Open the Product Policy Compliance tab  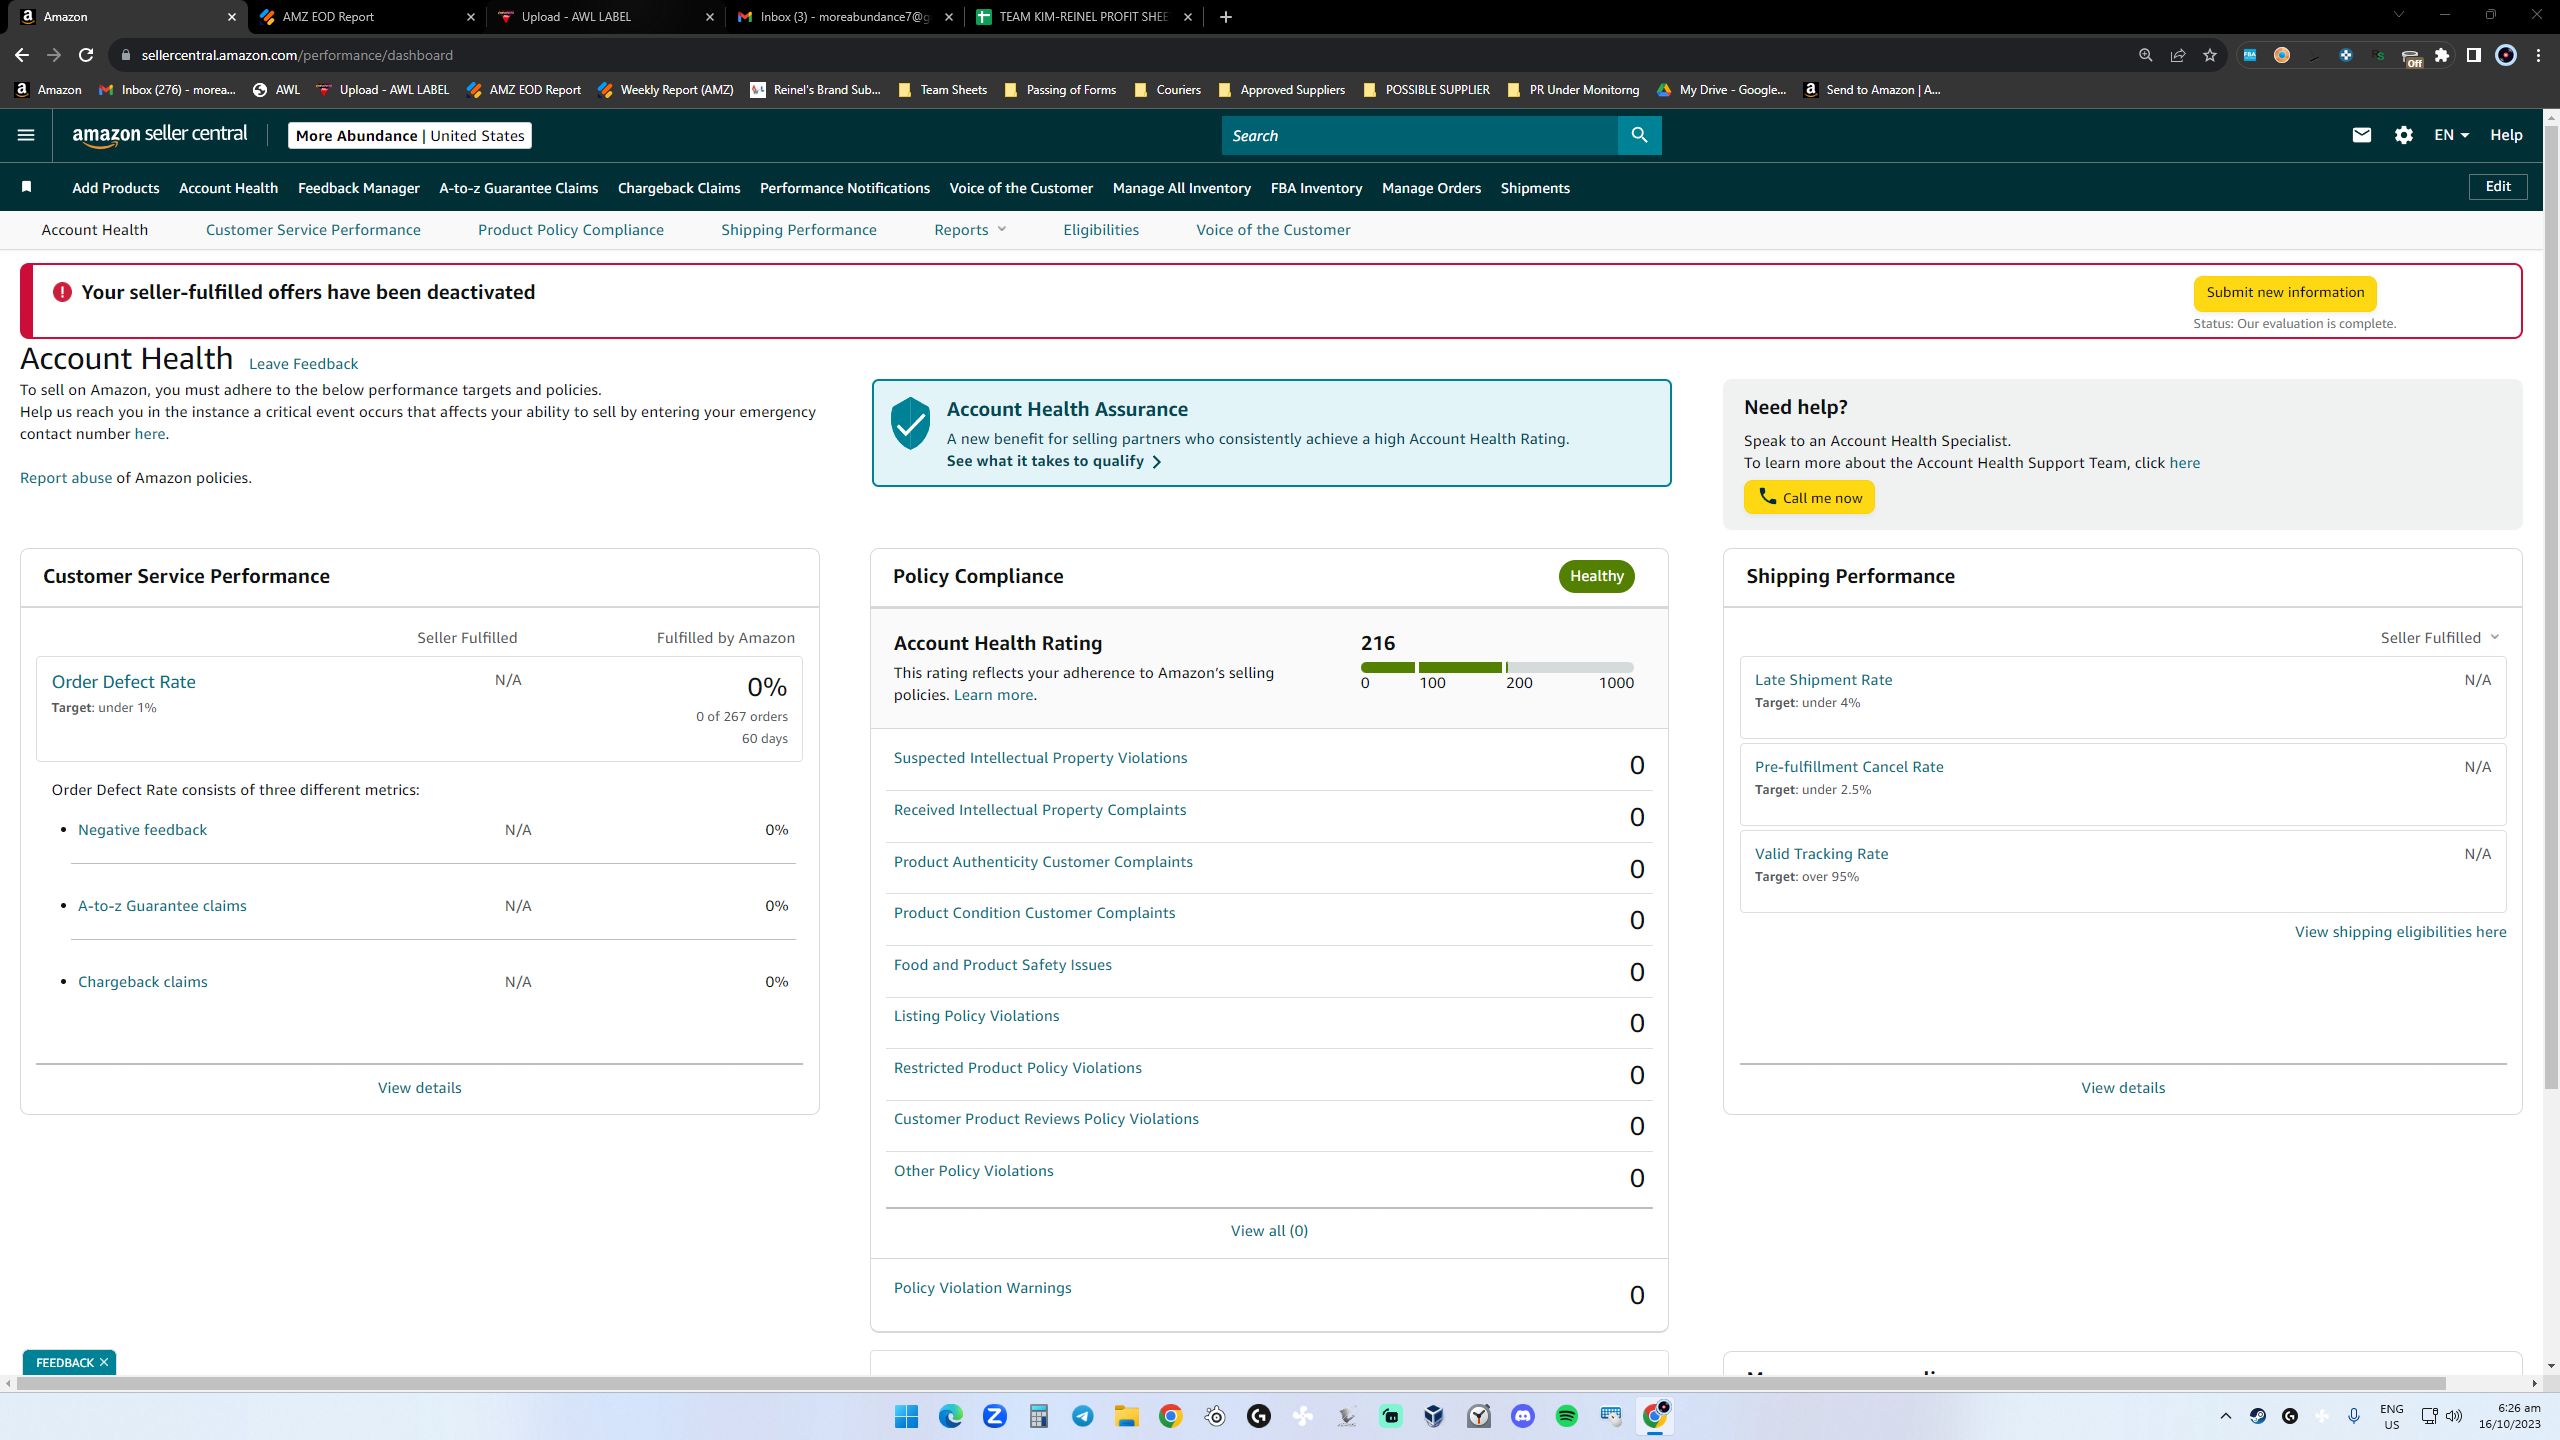(571, 230)
